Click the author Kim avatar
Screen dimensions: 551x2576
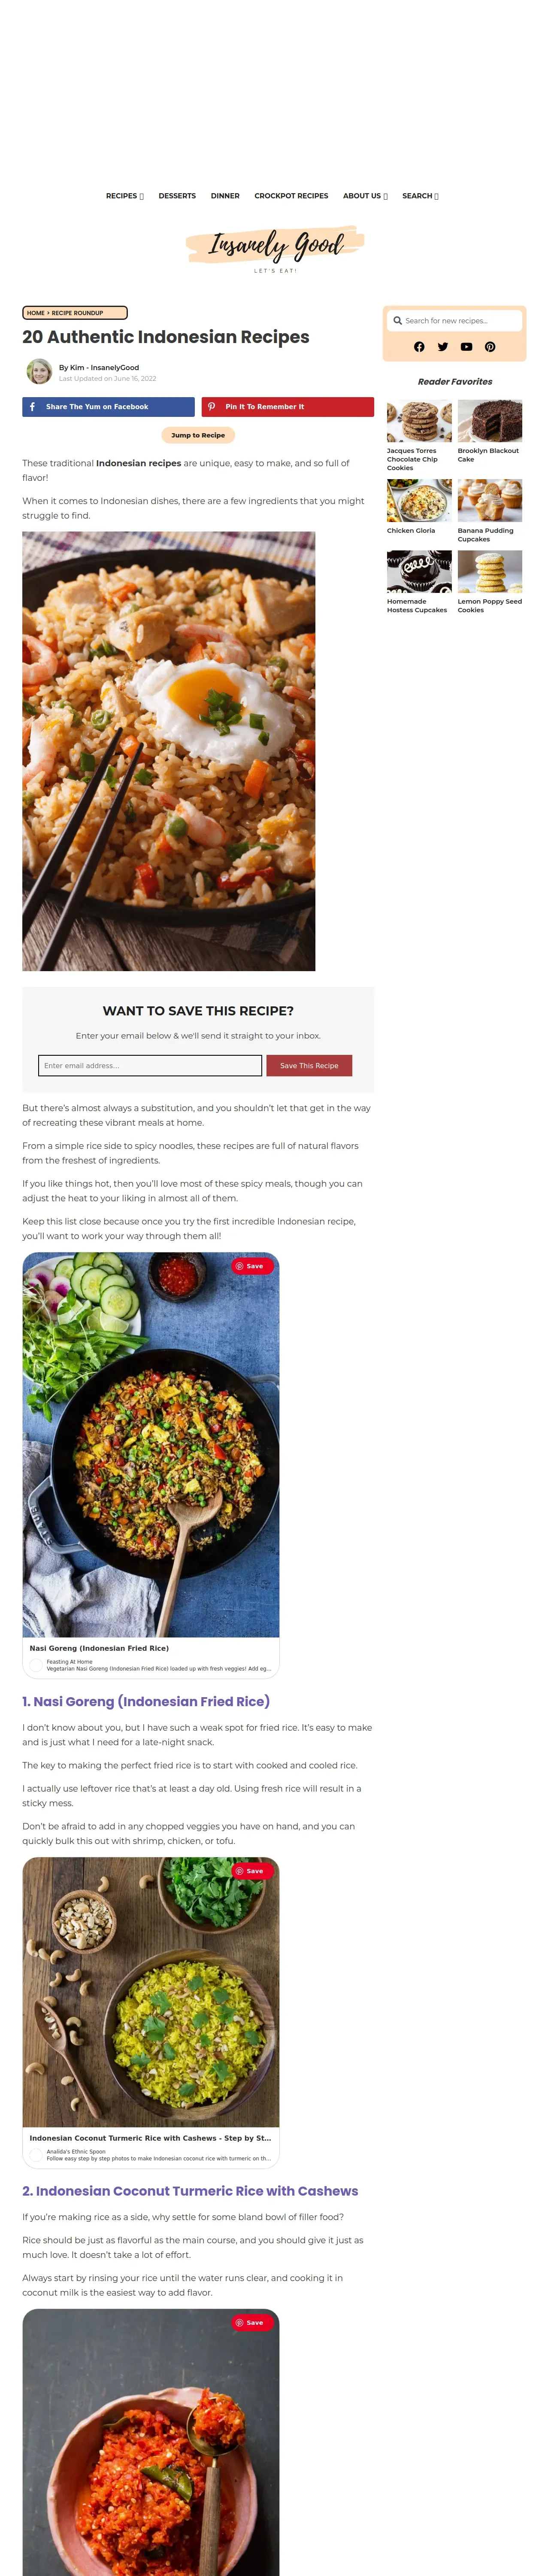tap(39, 372)
